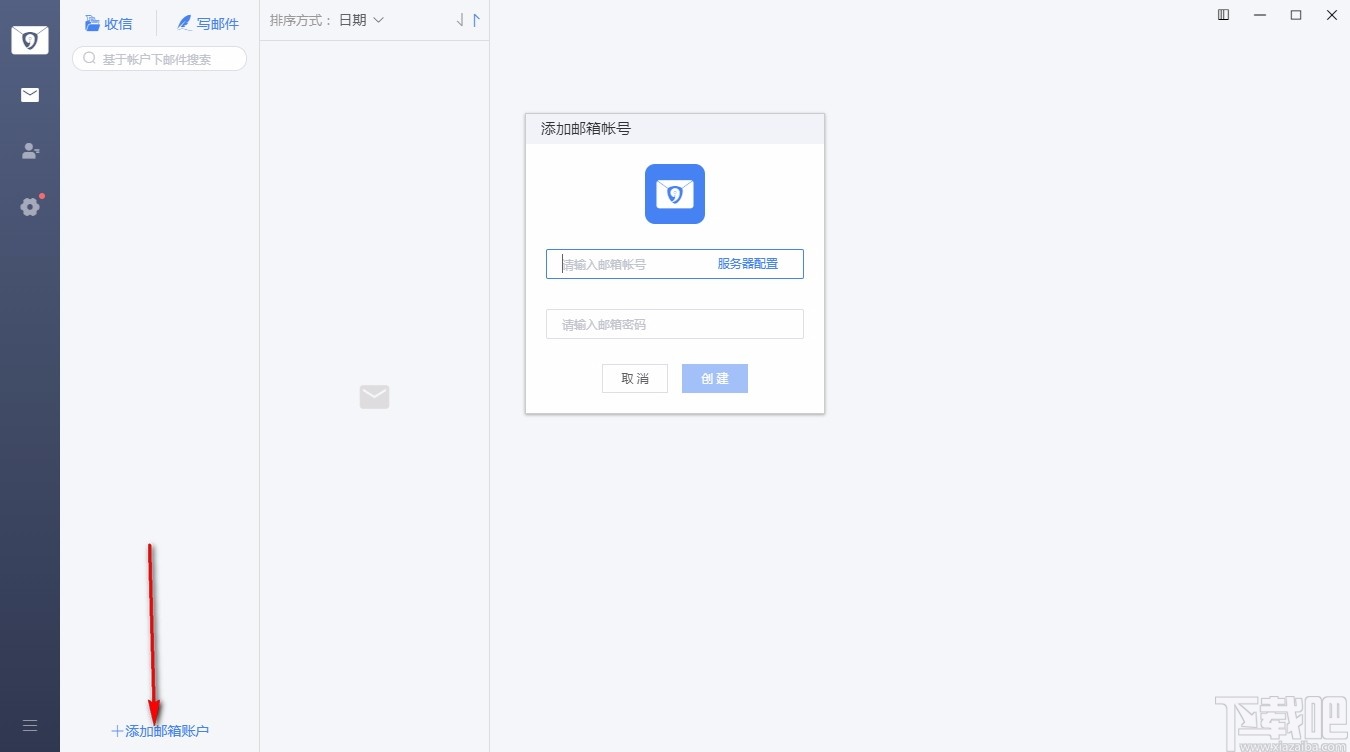Click 收信 to receive mail
The height and width of the screenshot is (752, 1350).
[108, 23]
